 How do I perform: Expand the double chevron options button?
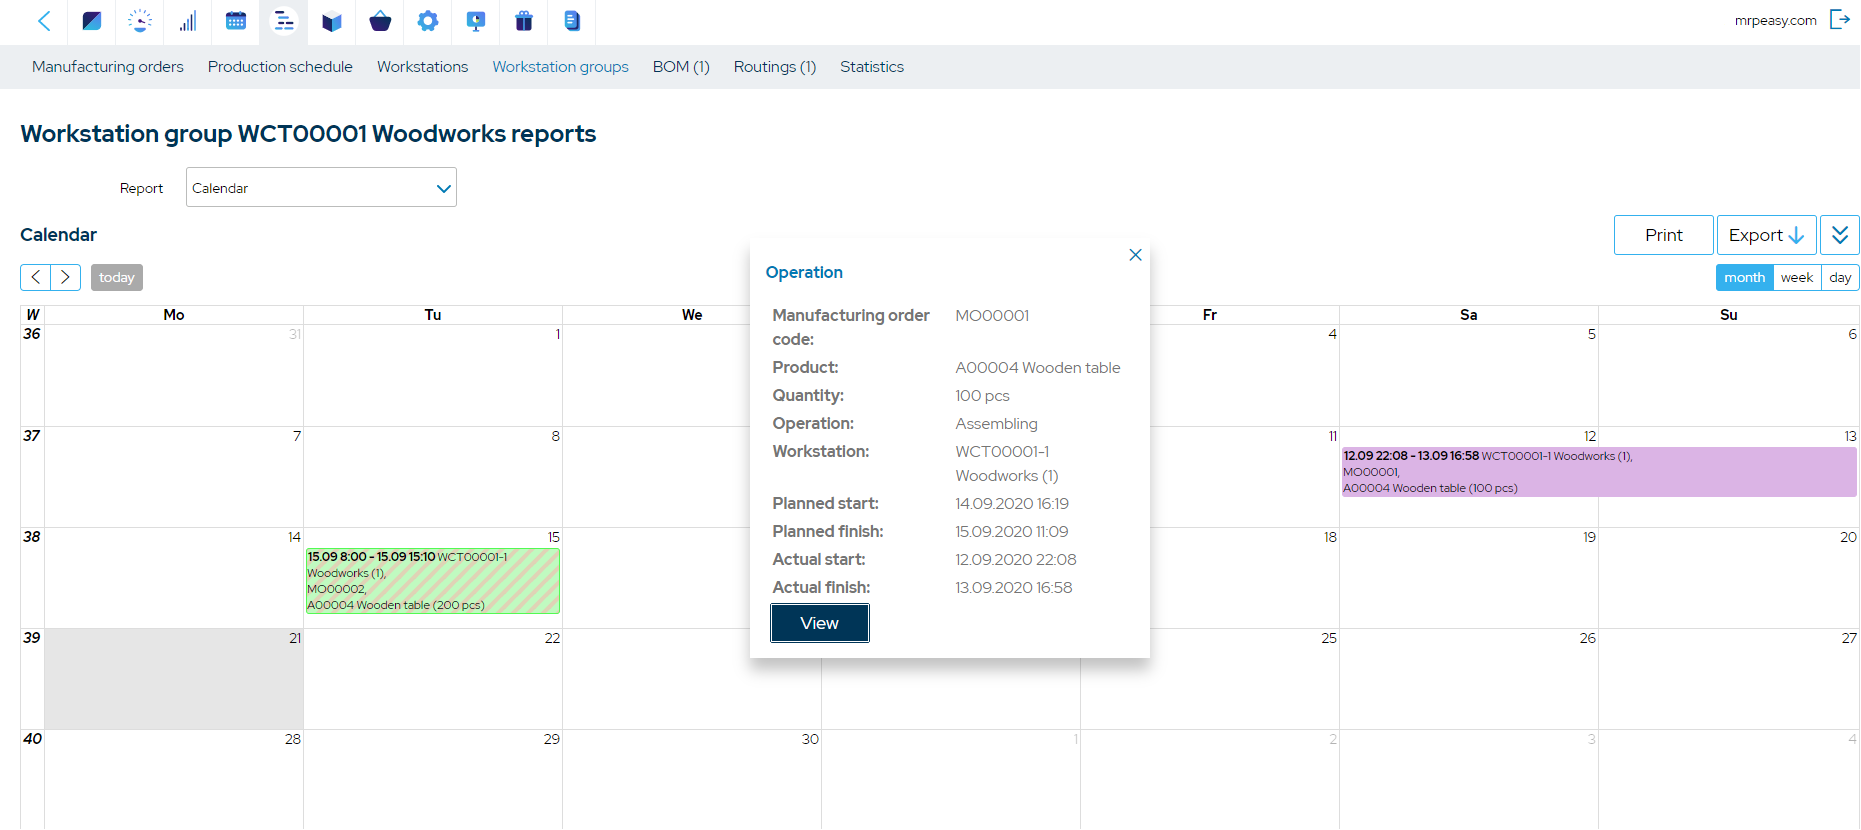pyautogui.click(x=1839, y=235)
